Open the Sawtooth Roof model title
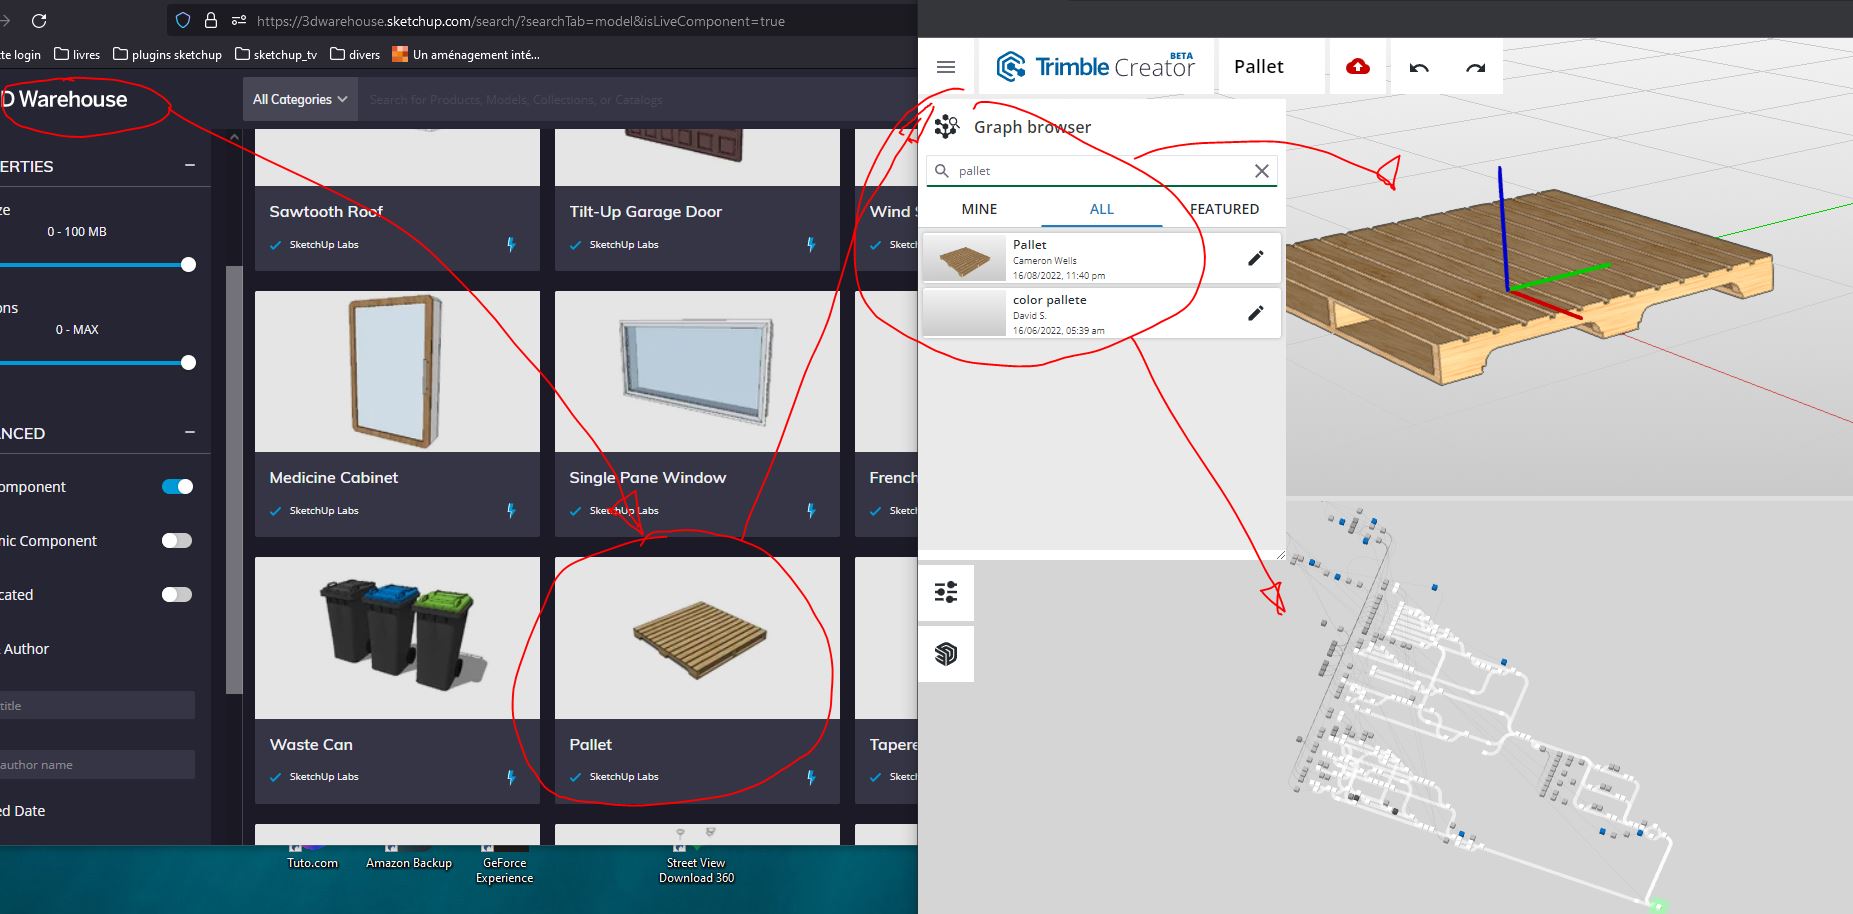 [326, 211]
